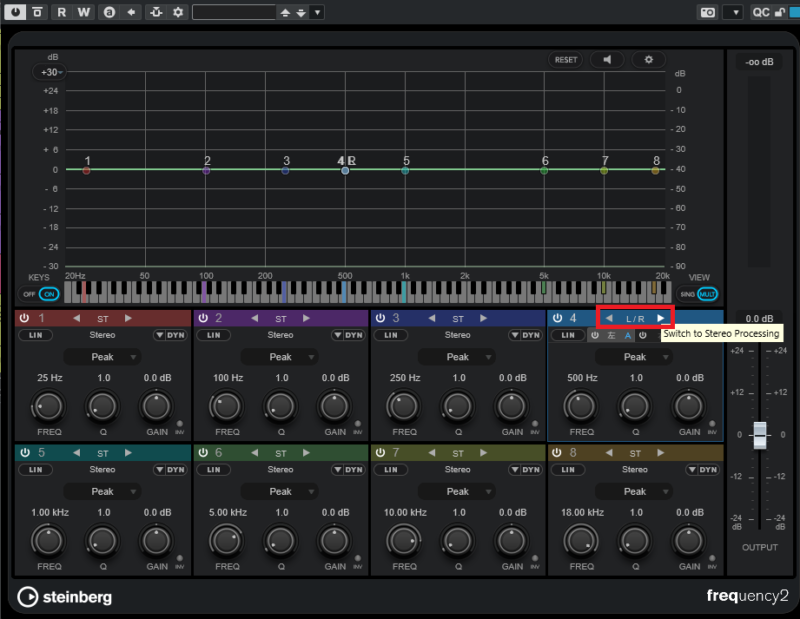Screen dimensions: 800x619
Task: Open the +30 dB scale dropdown
Action: pos(51,72)
